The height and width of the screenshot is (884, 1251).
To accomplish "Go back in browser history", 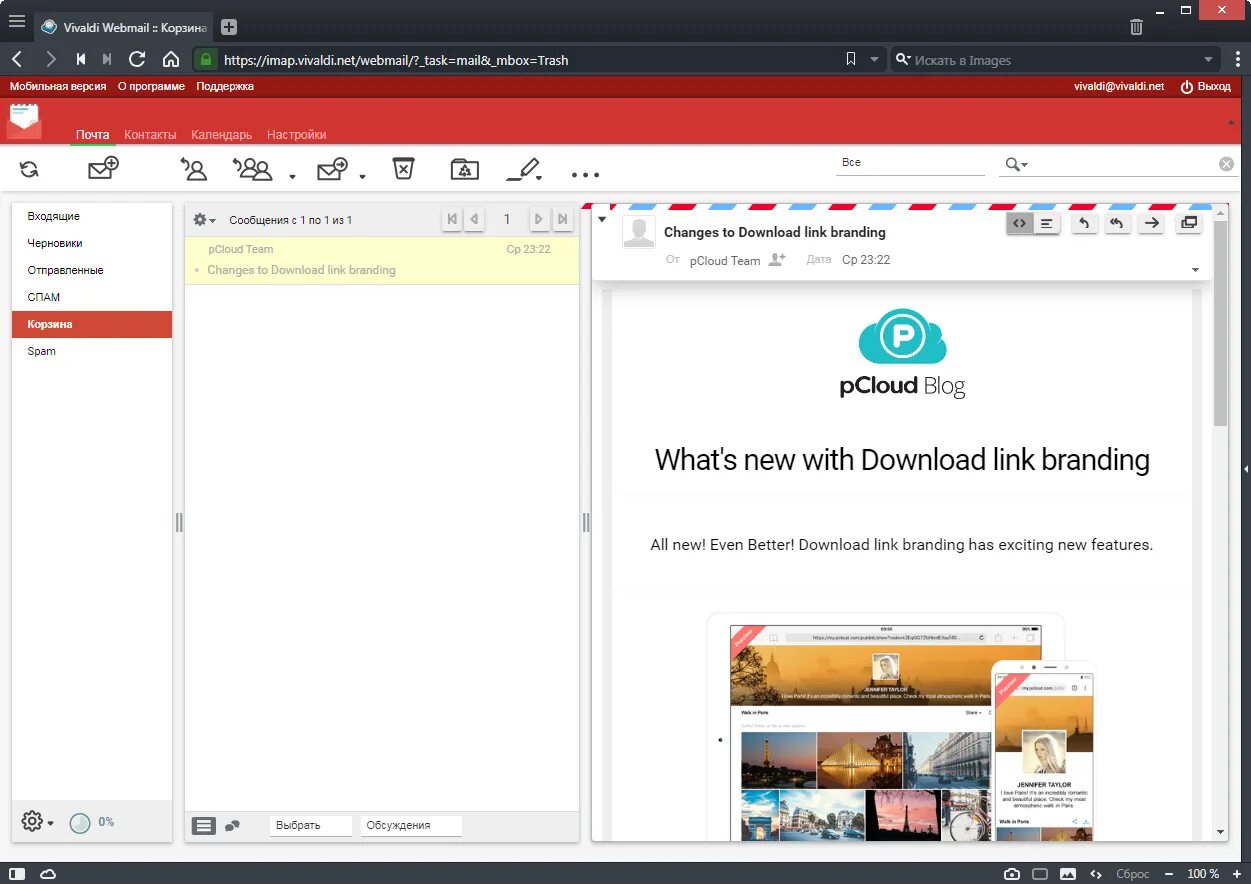I will pyautogui.click(x=17, y=59).
